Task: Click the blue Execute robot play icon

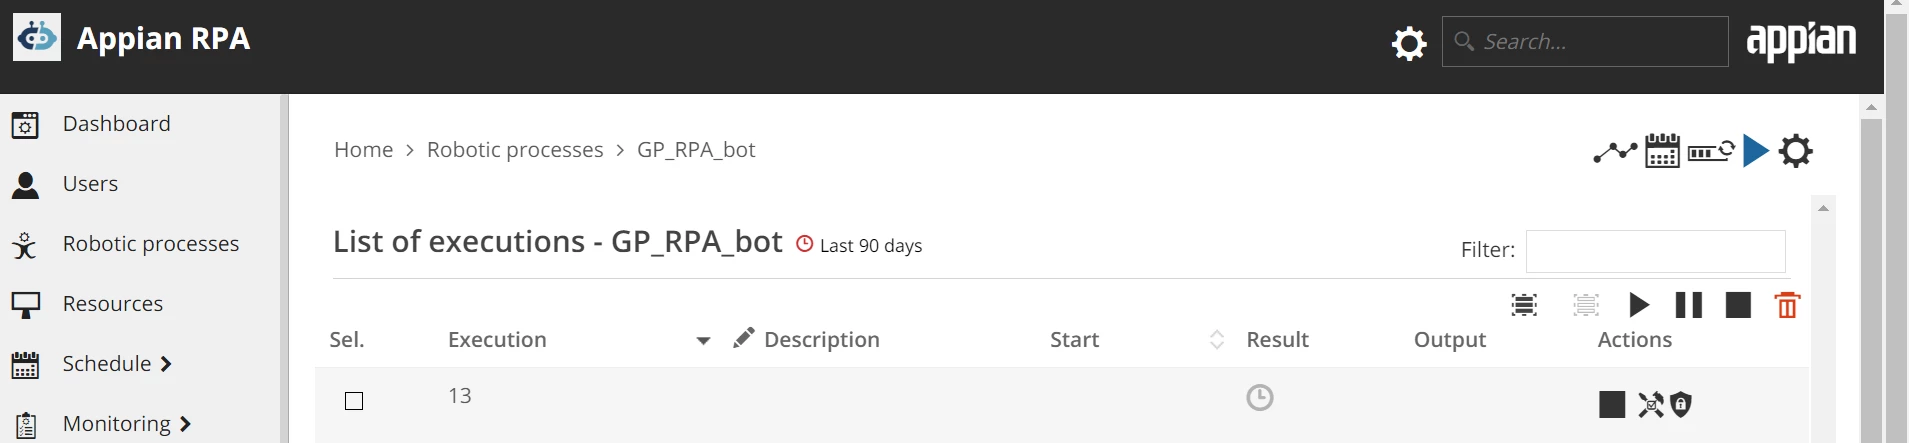Action: click(1756, 151)
